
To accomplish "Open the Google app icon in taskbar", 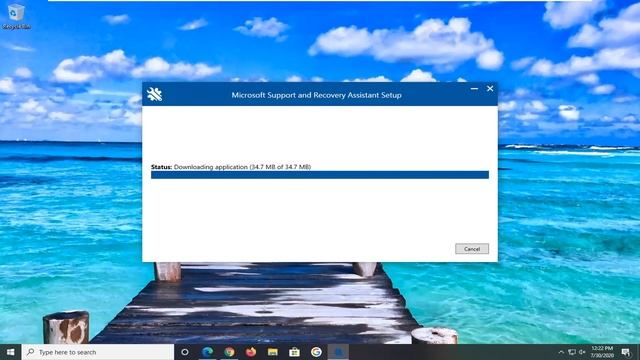I will (x=316, y=352).
